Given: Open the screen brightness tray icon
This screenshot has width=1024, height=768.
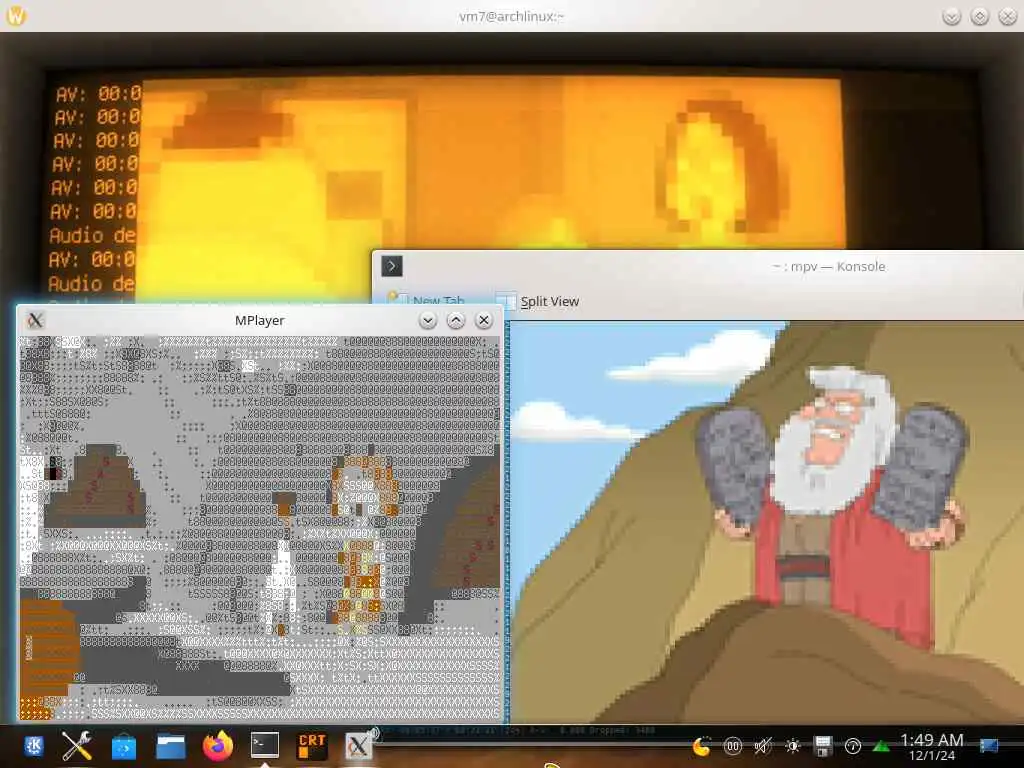Looking at the screenshot, I should [x=793, y=746].
